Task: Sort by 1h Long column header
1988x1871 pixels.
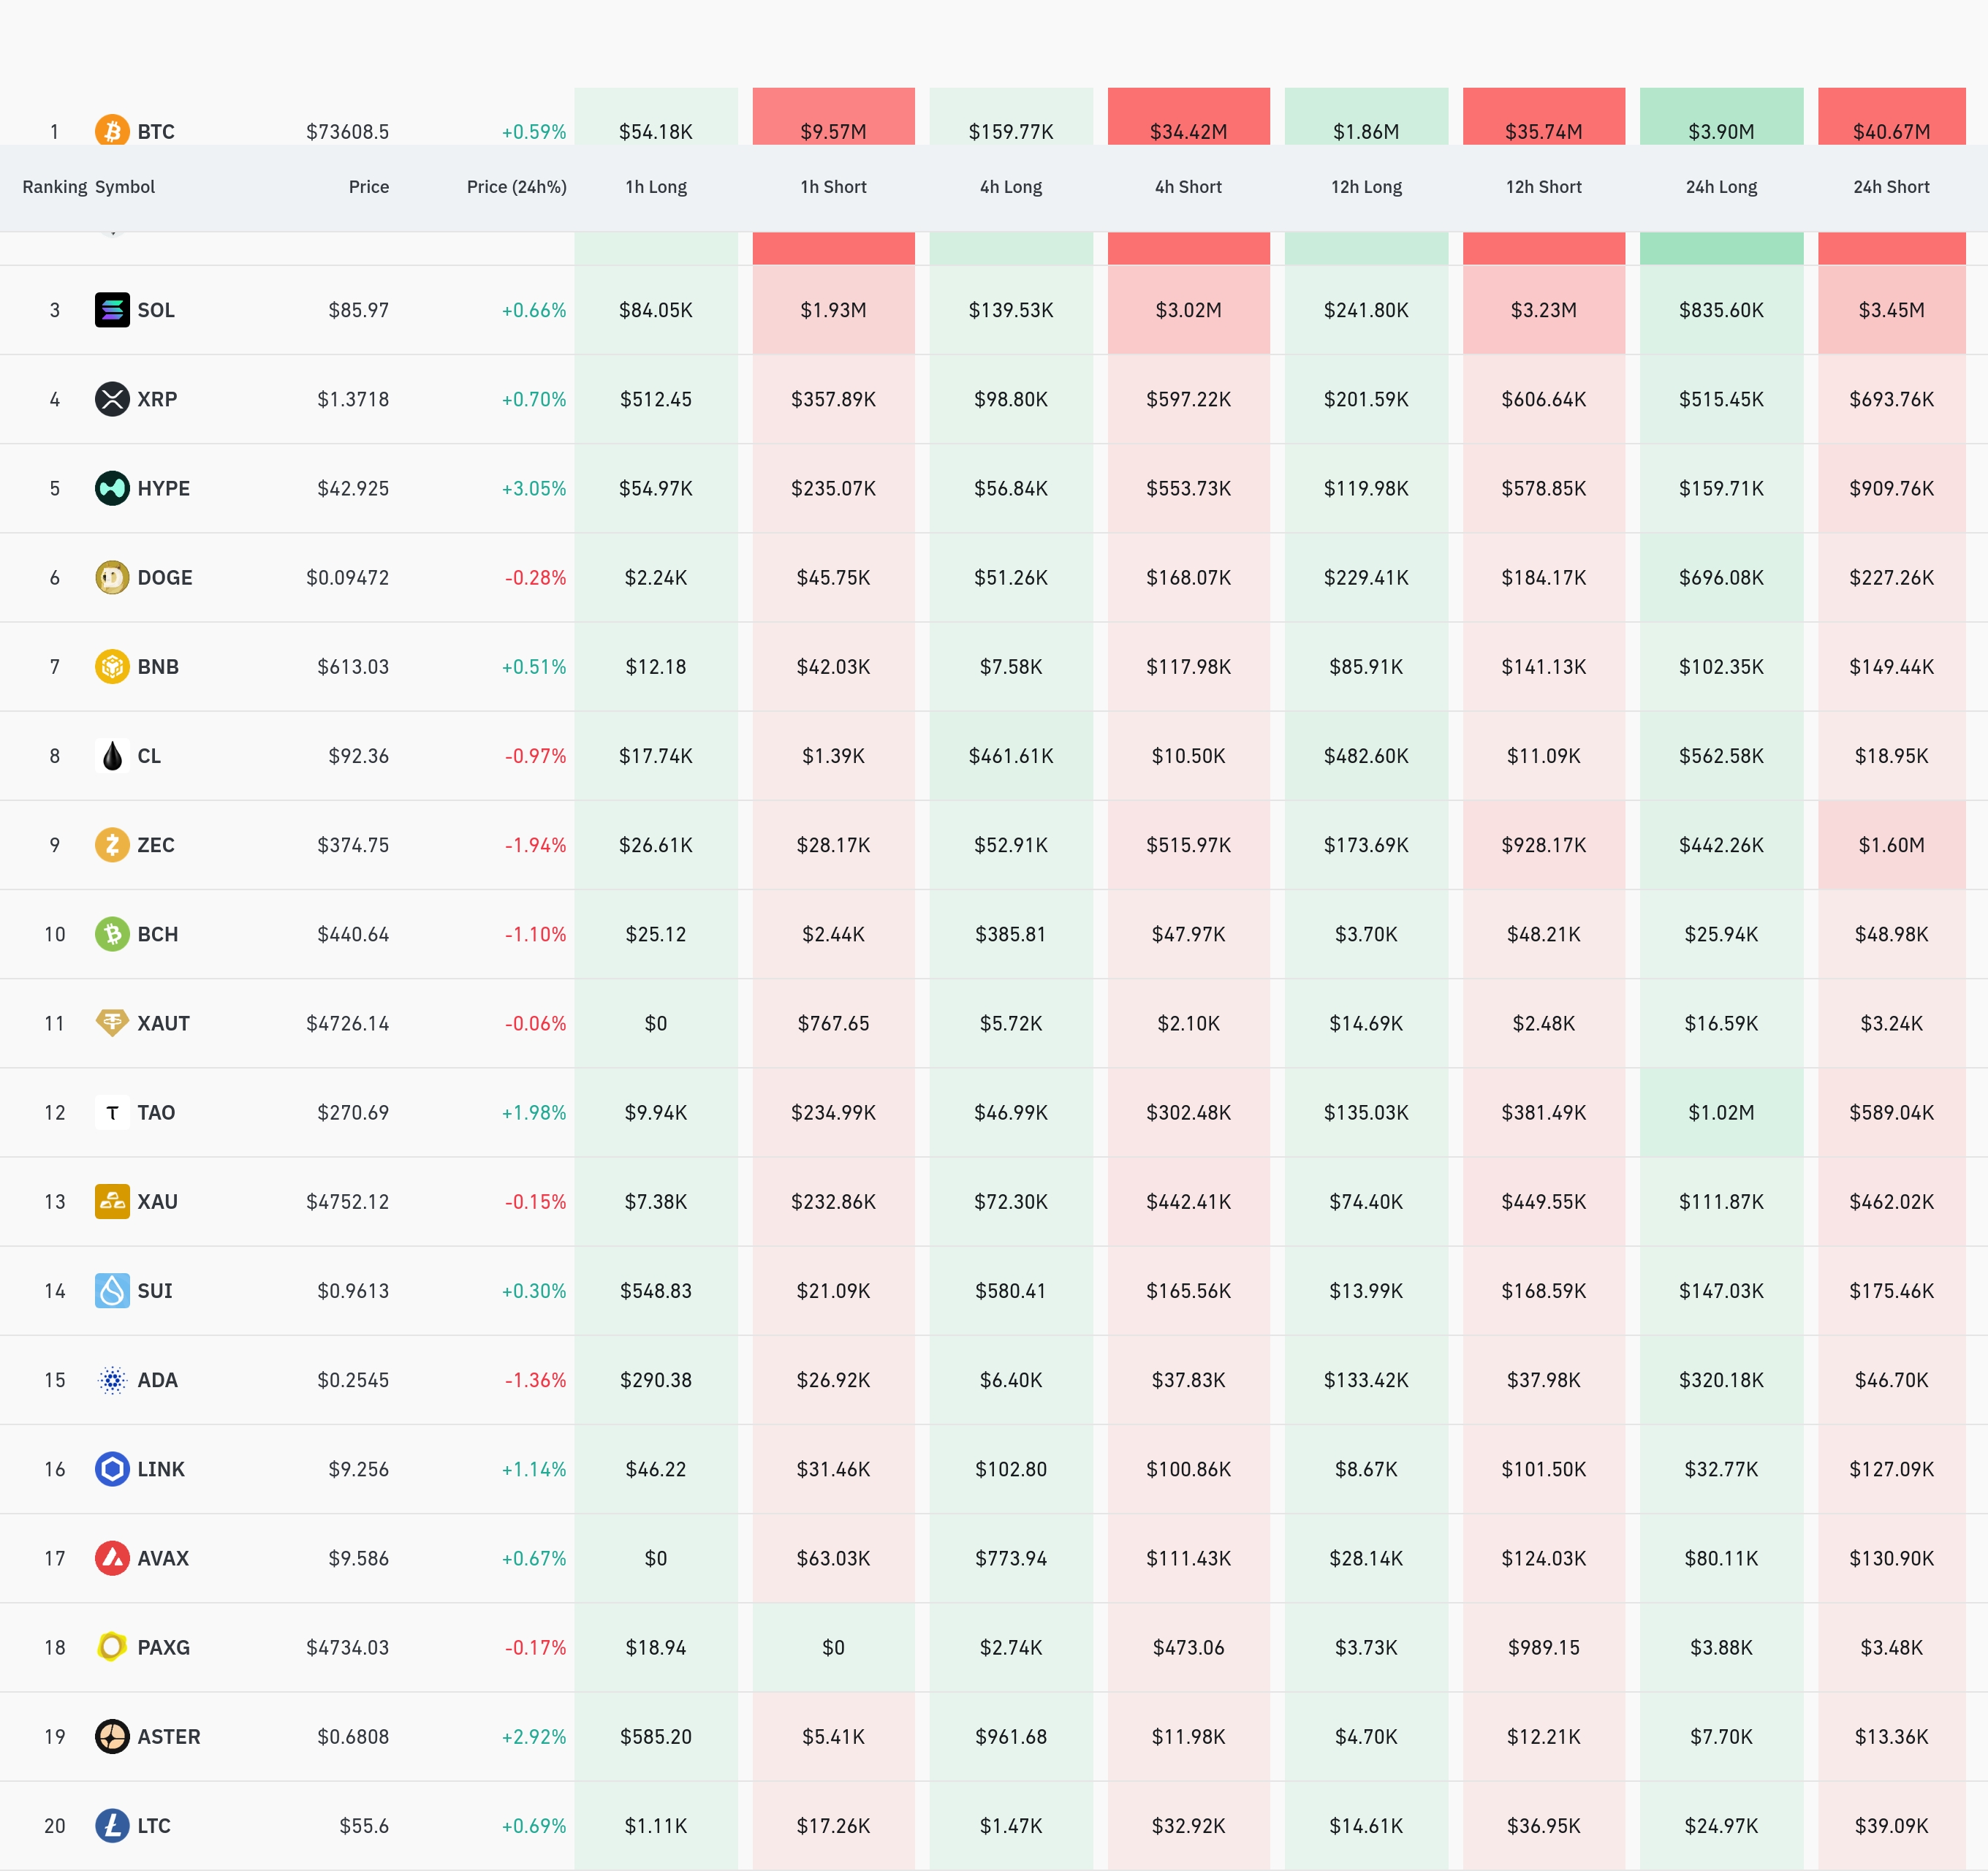Action: [656, 187]
